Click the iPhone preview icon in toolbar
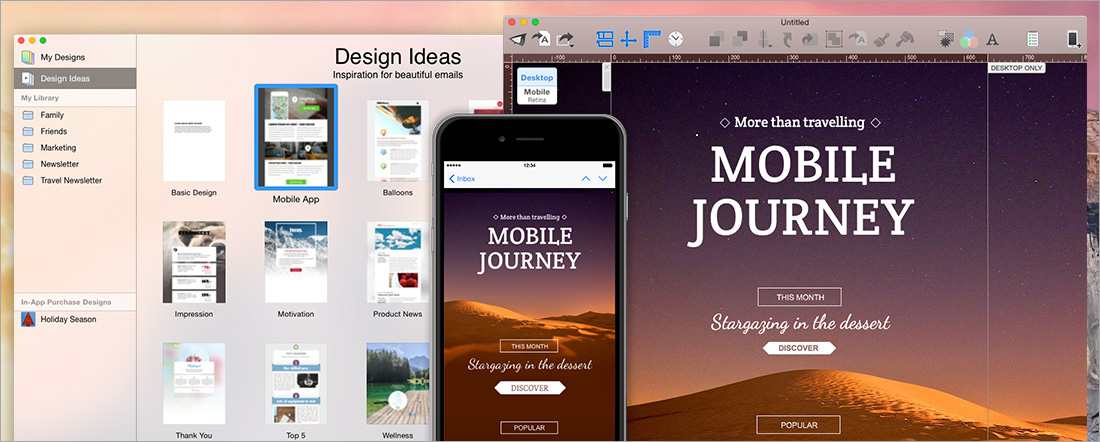 click(1073, 39)
